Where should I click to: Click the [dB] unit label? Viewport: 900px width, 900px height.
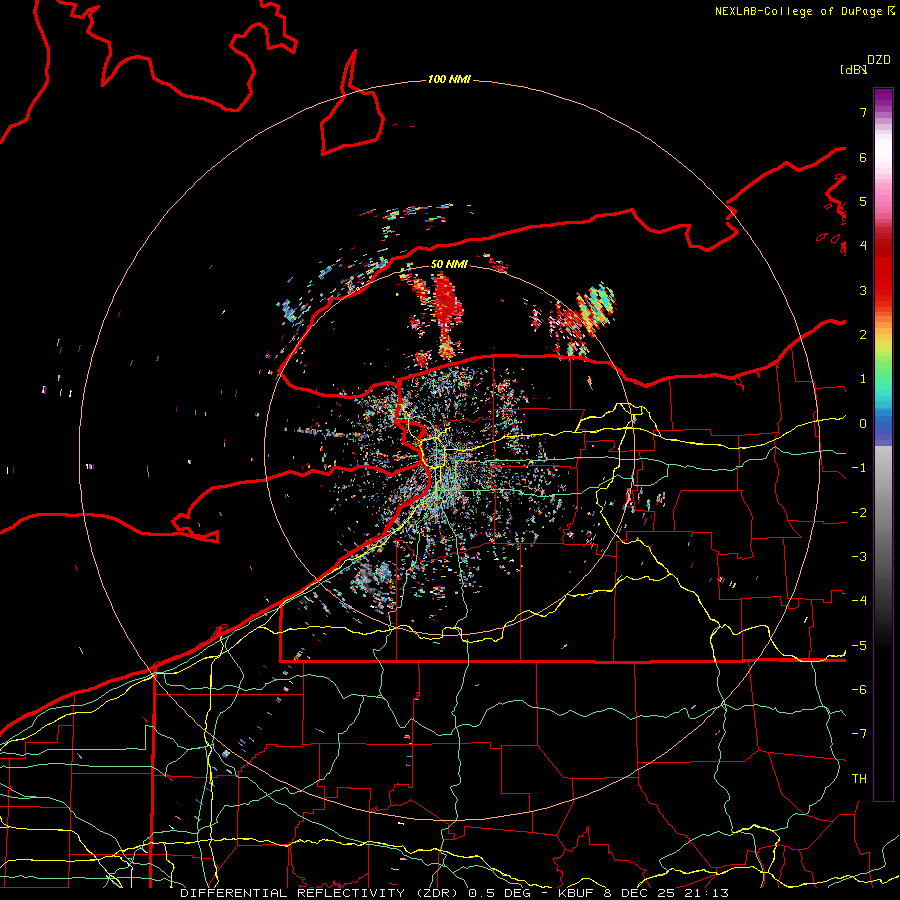[x=854, y=70]
